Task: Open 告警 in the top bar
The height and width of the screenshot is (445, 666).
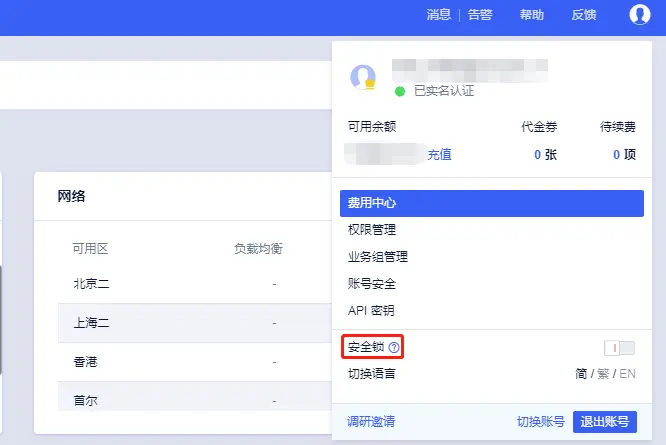Action: (480, 15)
